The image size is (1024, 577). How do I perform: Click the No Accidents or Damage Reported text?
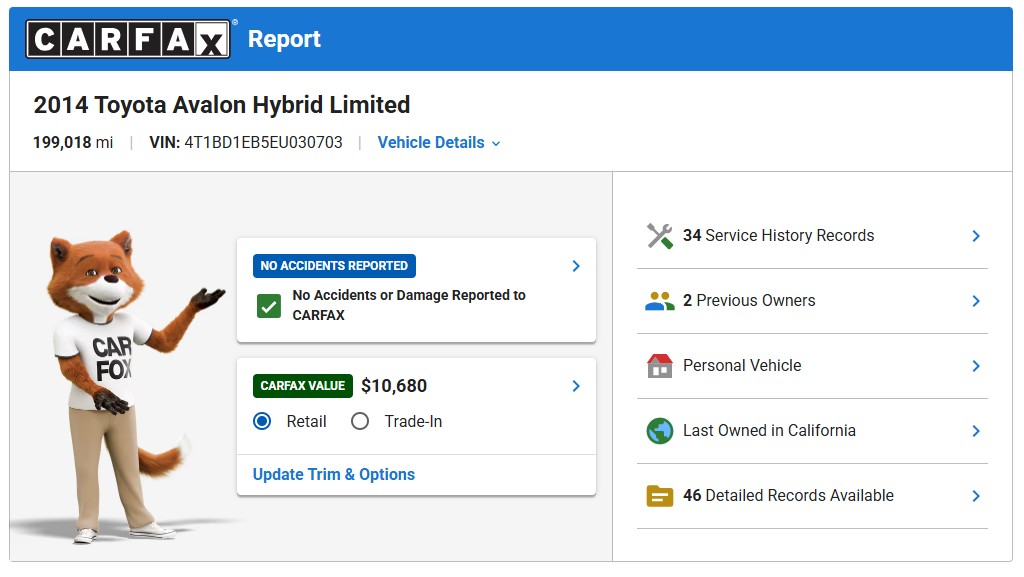point(409,305)
